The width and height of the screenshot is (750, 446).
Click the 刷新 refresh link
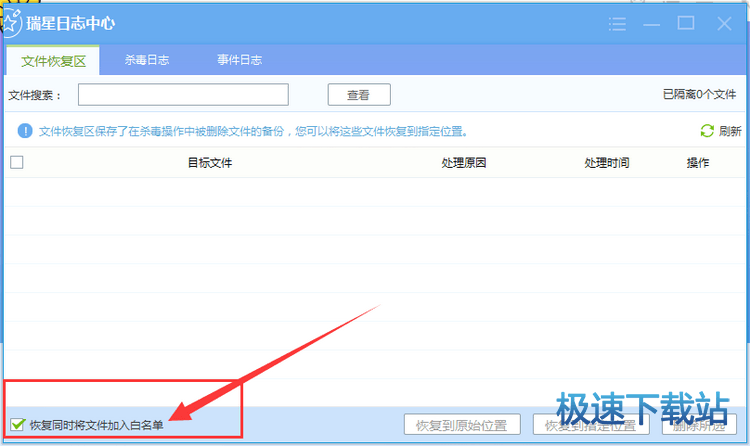click(730, 131)
